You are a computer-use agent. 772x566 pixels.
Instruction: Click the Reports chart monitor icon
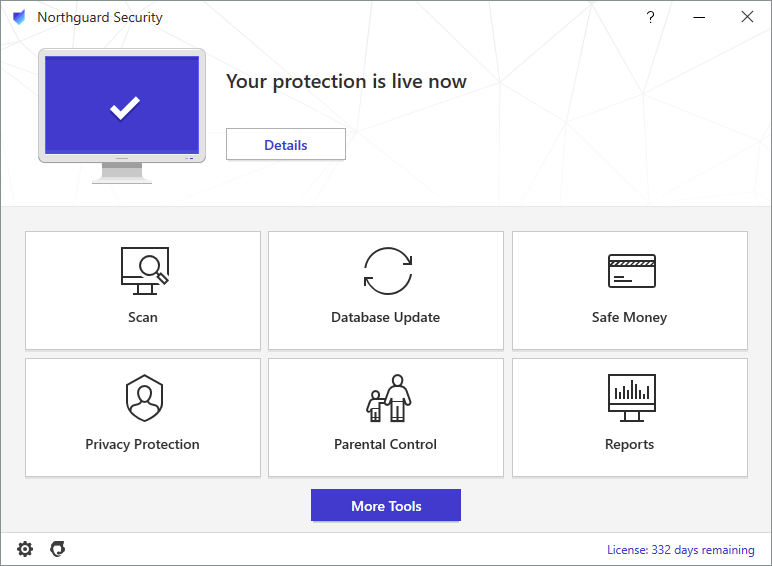tap(630, 398)
